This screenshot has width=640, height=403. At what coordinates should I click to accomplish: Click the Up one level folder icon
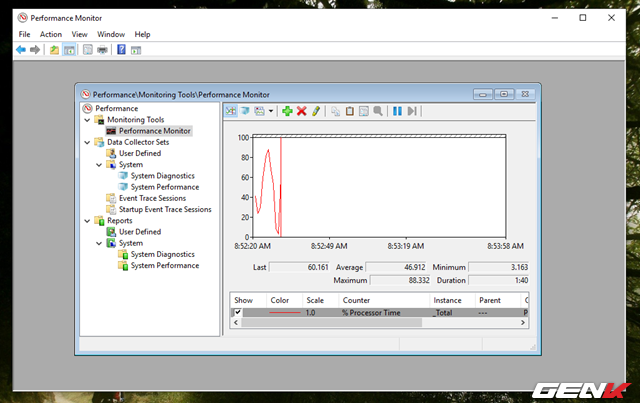(x=54, y=50)
